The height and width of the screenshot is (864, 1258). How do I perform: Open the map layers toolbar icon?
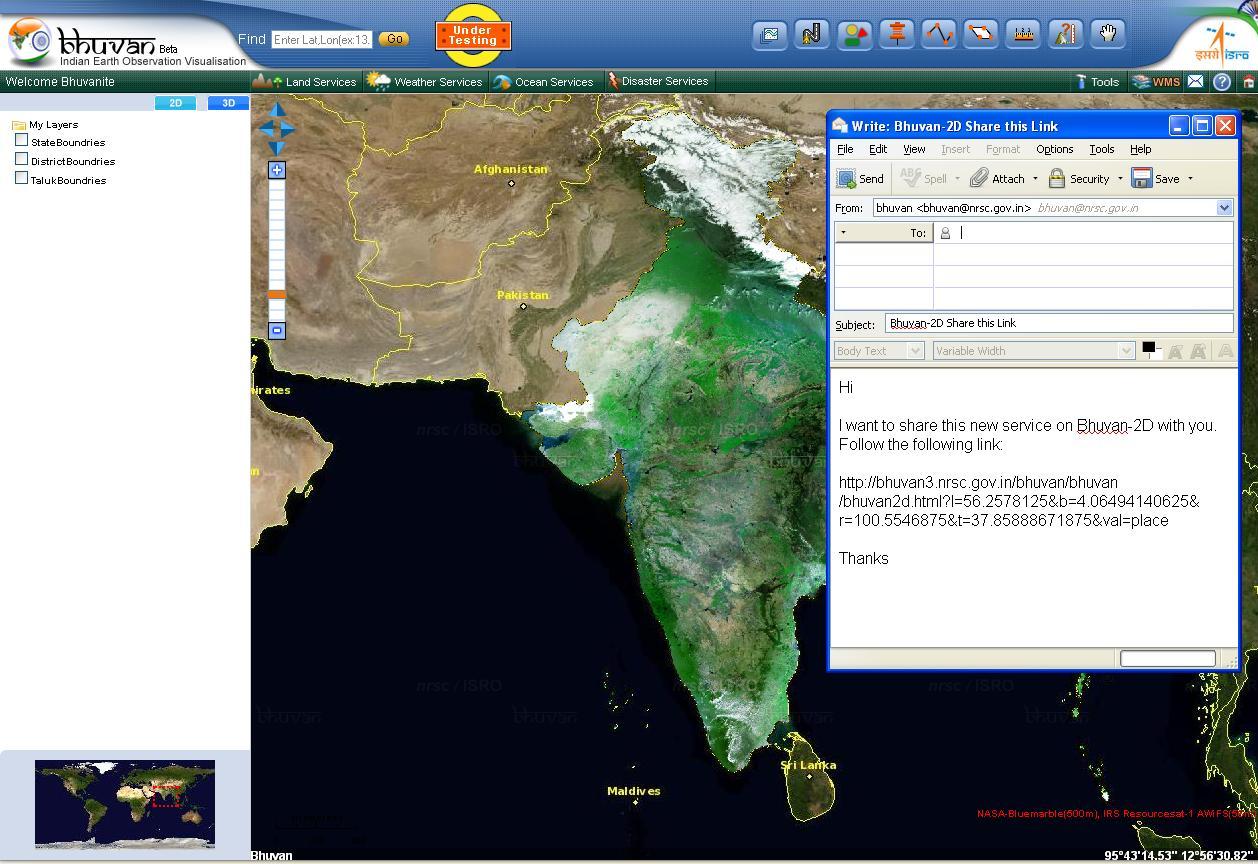(770, 35)
